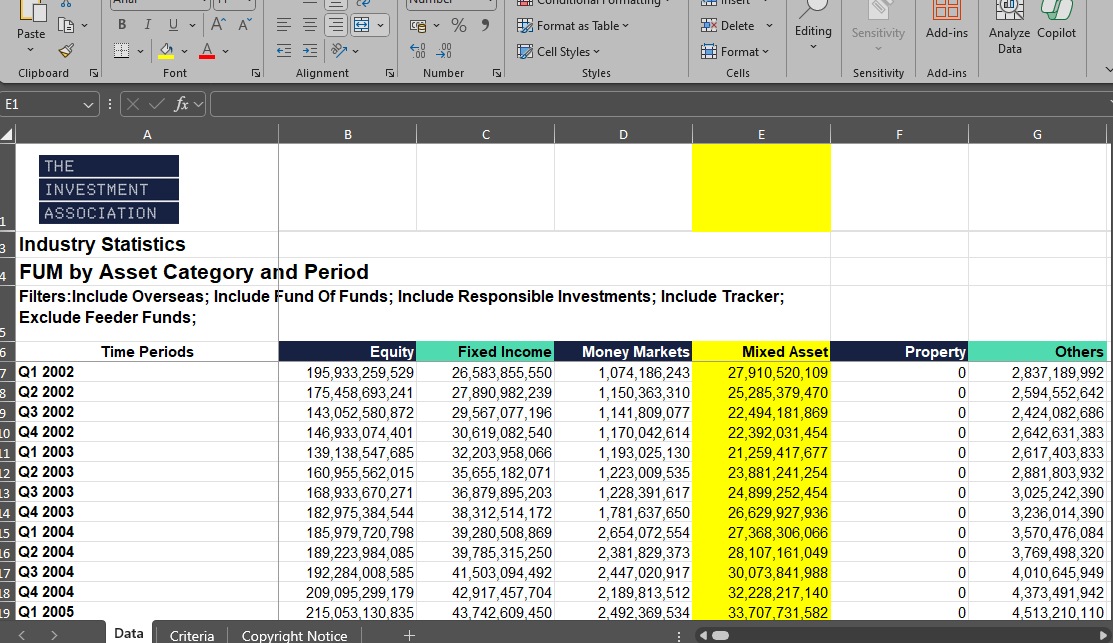Toggle Underline formatting

click(171, 24)
